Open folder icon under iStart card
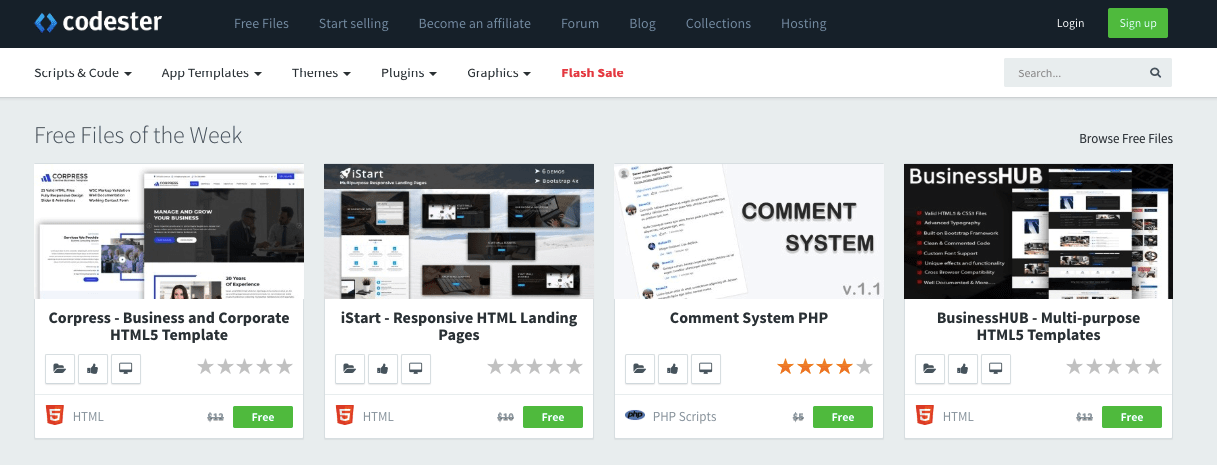This screenshot has width=1217, height=465. click(350, 368)
